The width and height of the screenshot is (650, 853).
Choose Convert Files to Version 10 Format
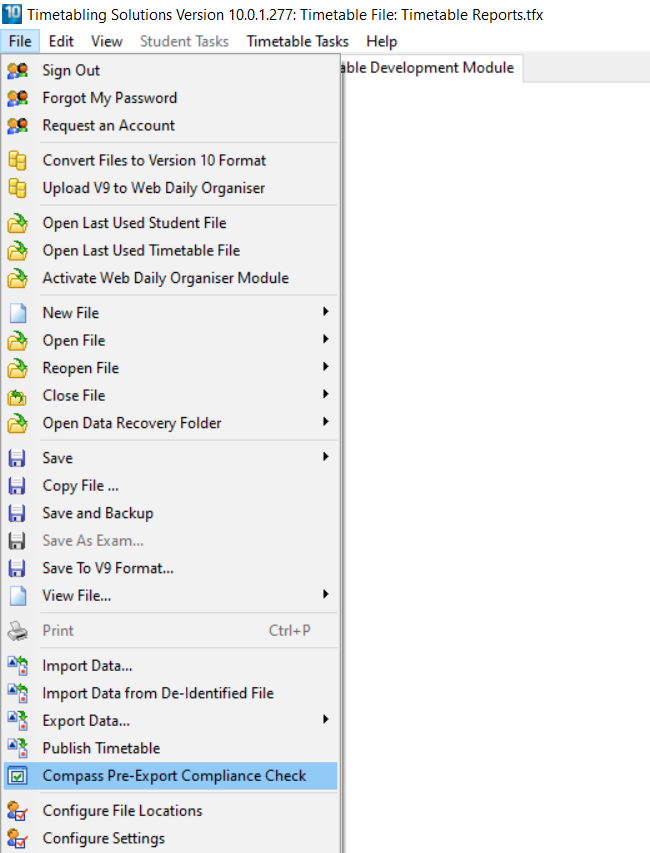point(170,160)
